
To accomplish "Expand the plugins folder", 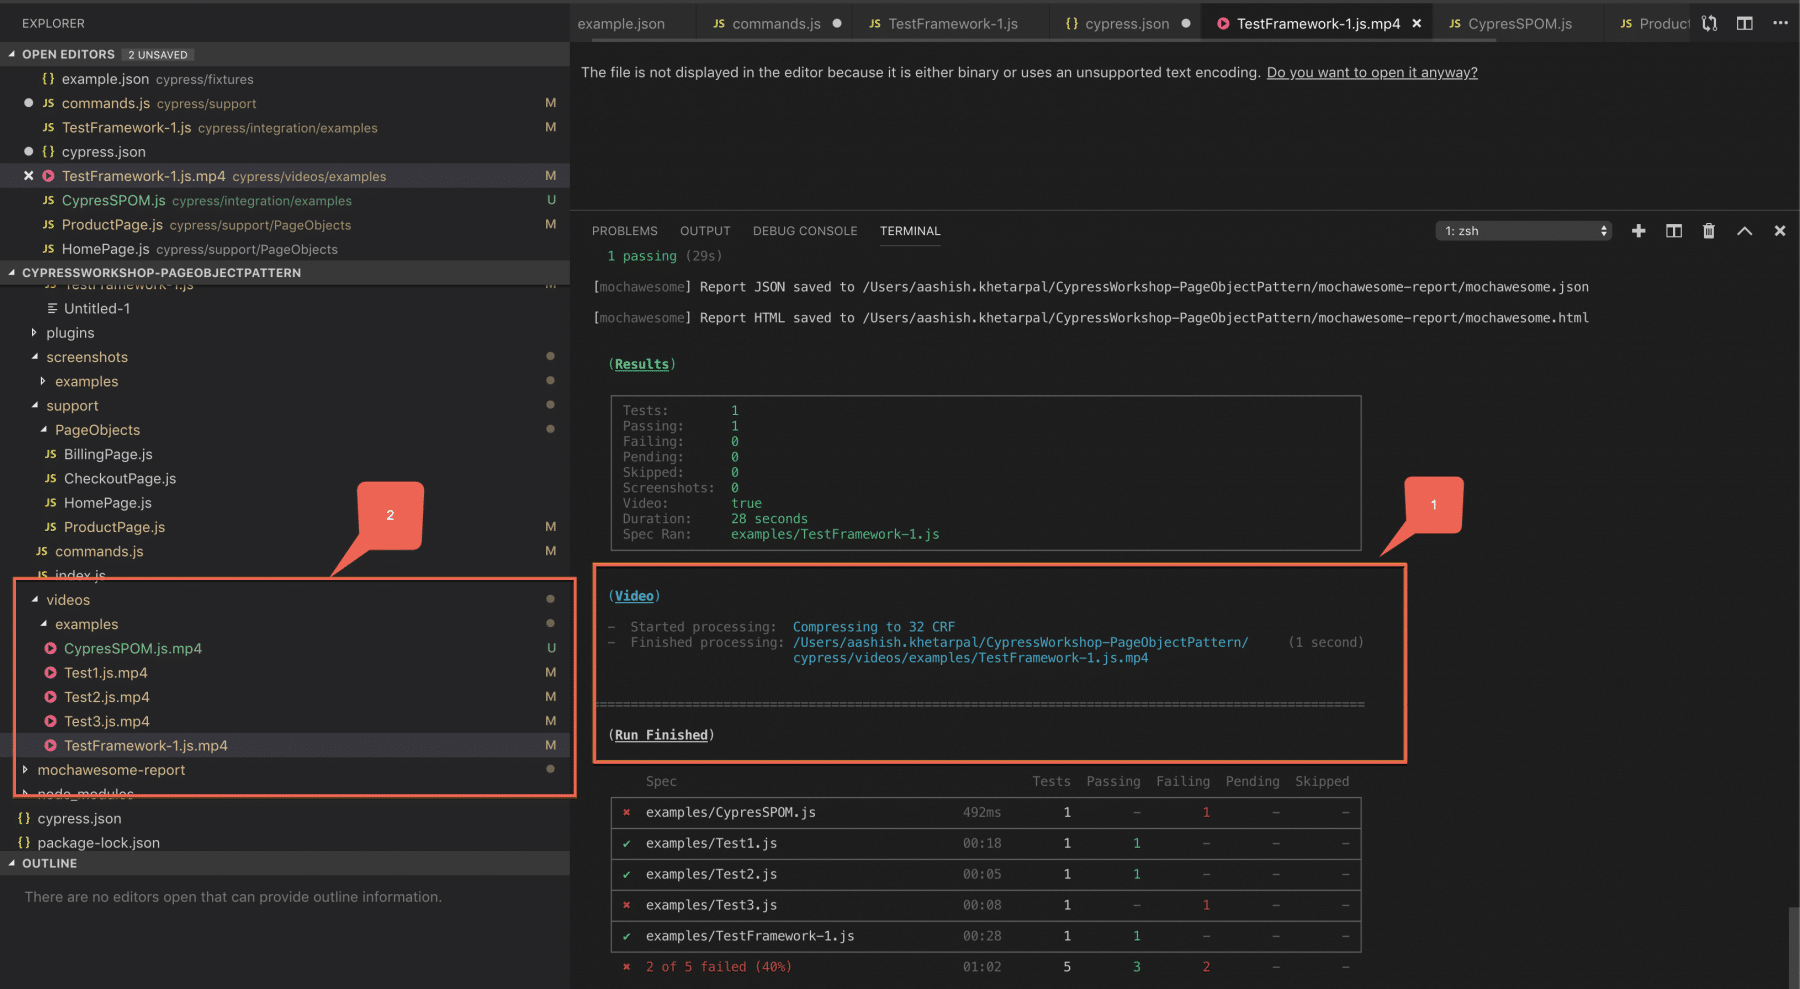I will [34, 333].
